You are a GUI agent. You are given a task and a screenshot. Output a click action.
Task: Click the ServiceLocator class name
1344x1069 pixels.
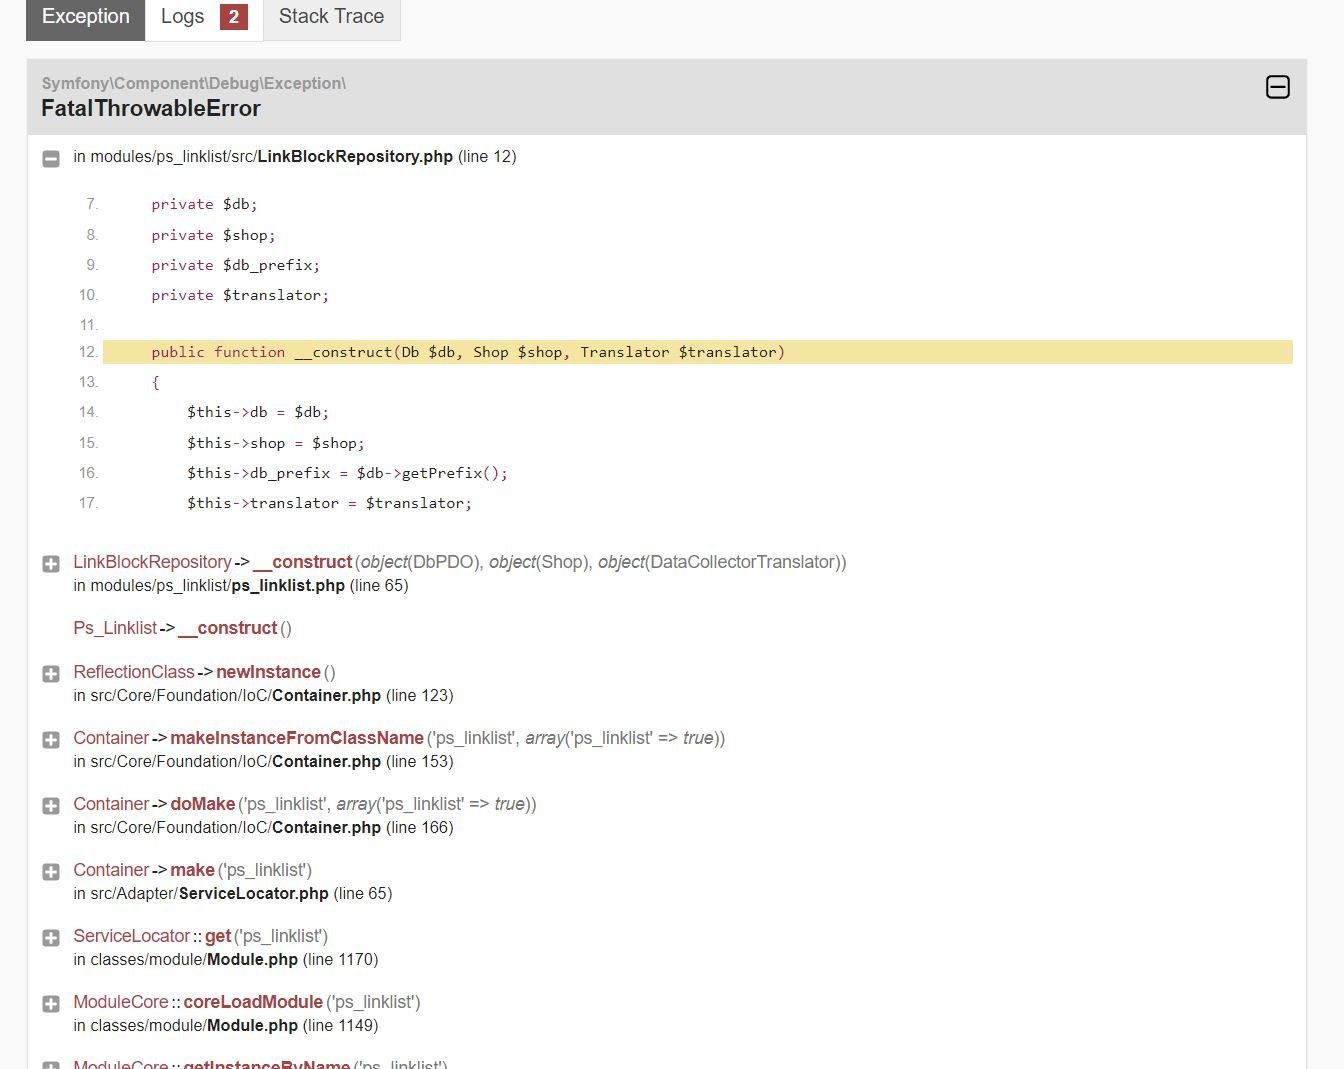pyautogui.click(x=131, y=936)
